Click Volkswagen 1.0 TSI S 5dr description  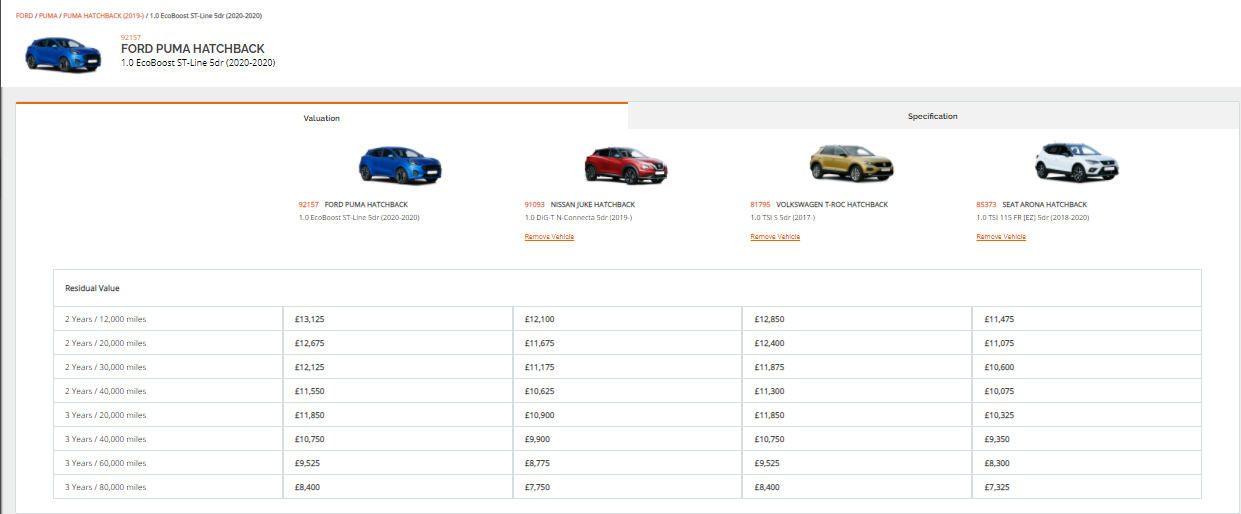coord(783,217)
